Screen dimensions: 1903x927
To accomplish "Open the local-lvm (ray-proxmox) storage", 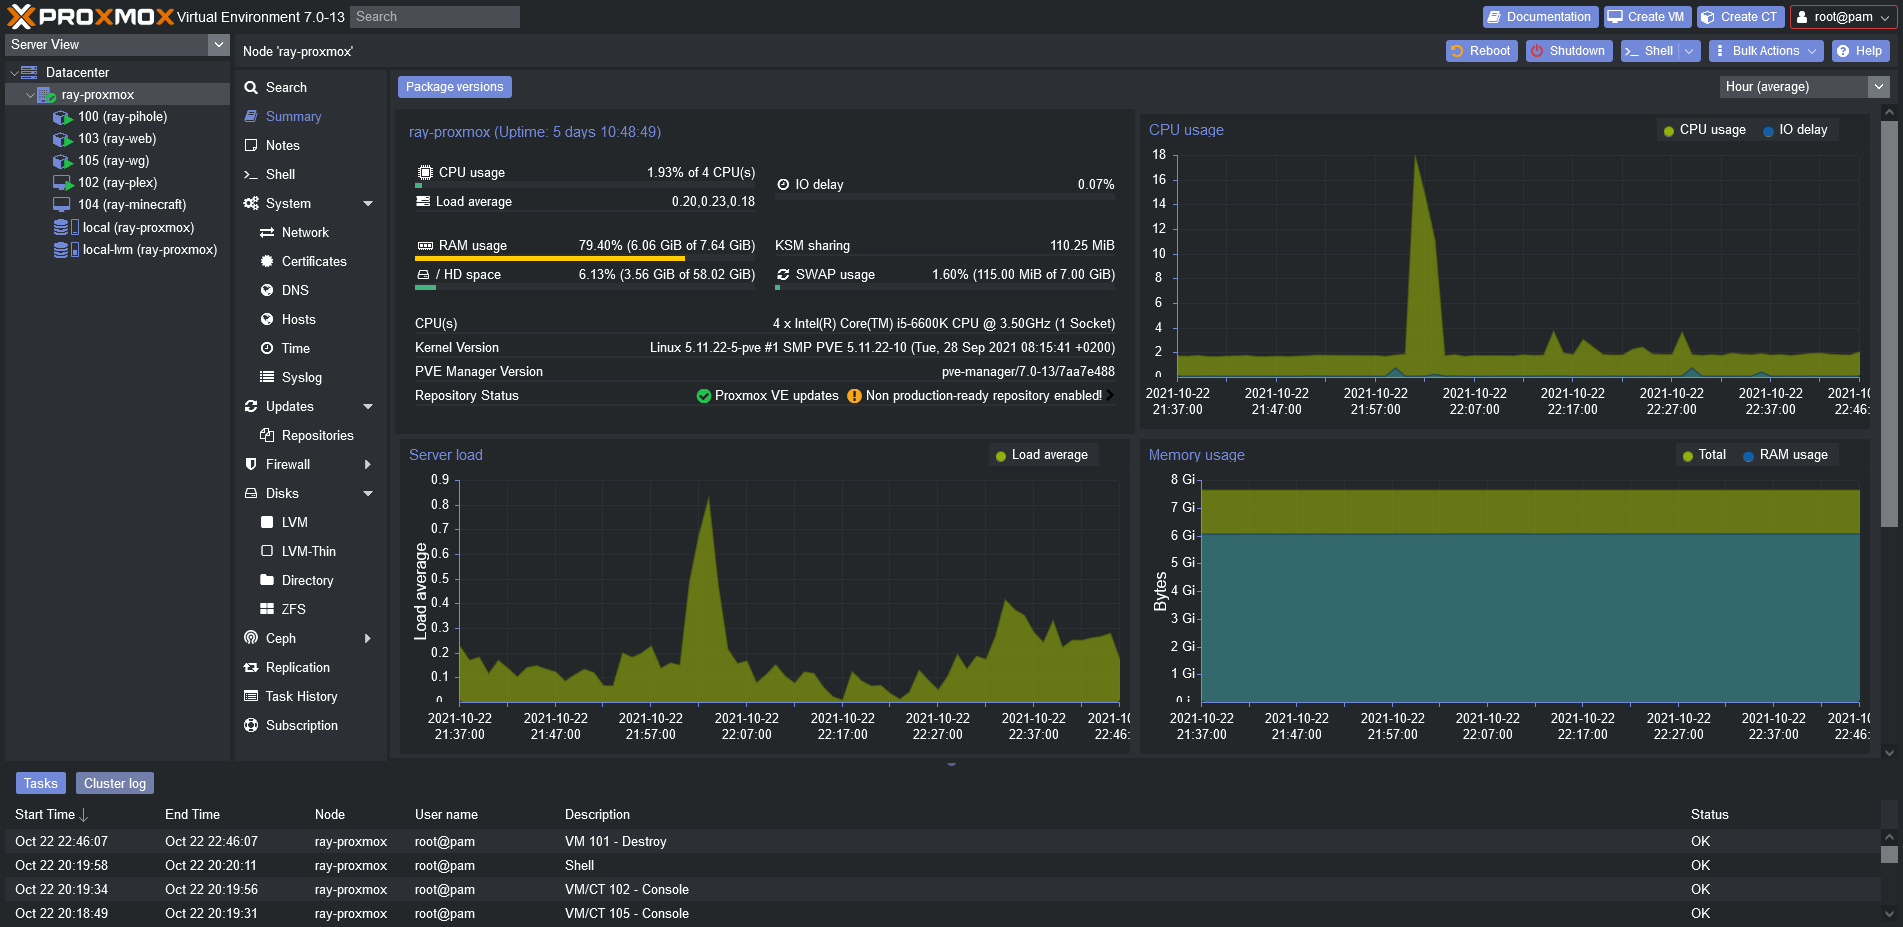I will [x=149, y=250].
